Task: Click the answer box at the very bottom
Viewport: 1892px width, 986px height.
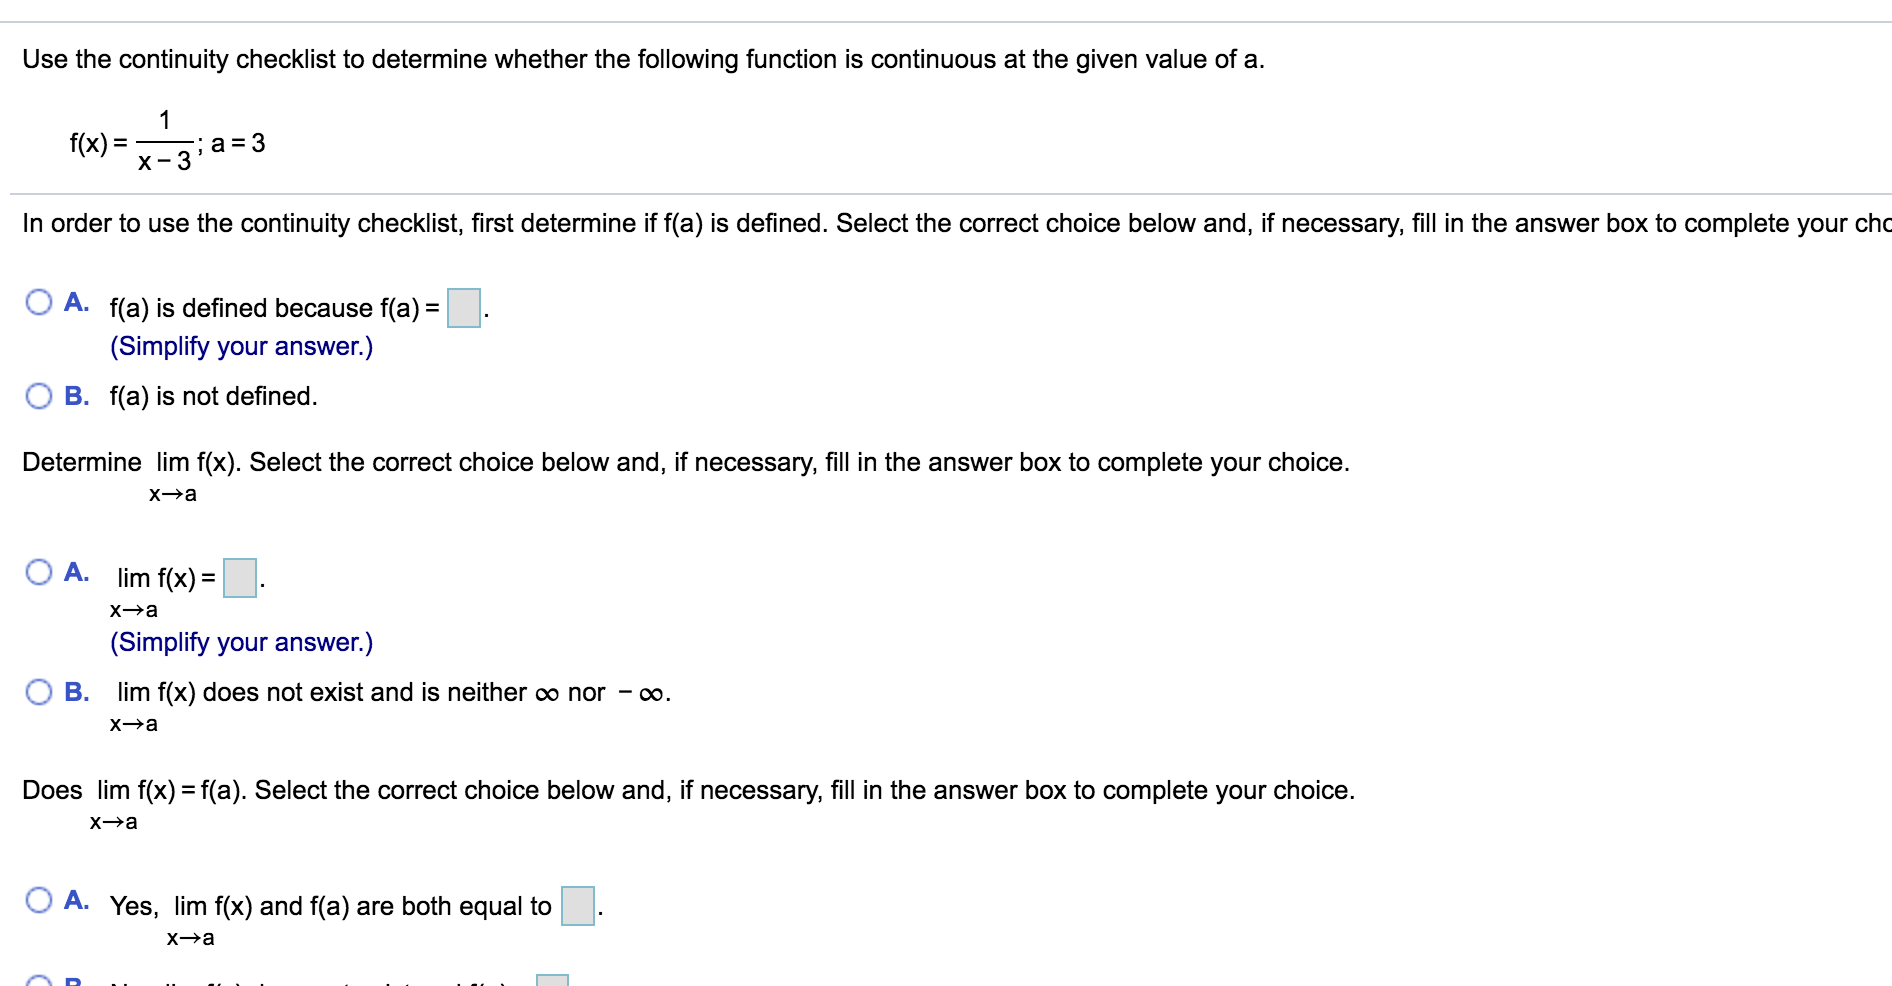Action: (x=551, y=980)
